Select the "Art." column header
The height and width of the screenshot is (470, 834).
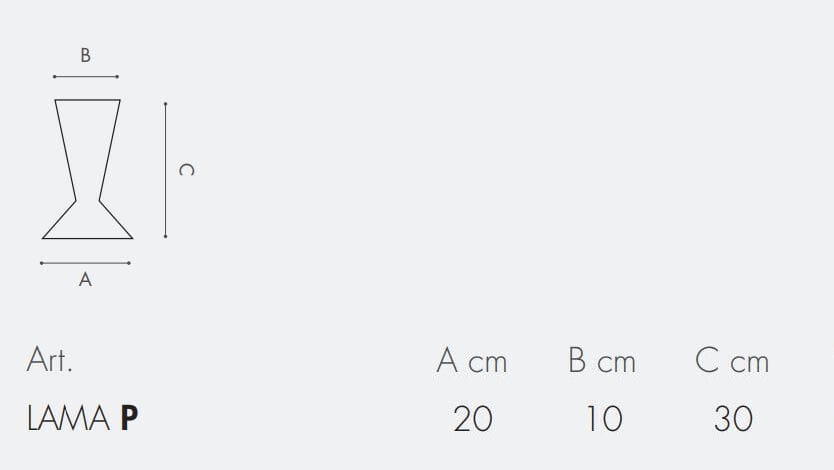pos(49,360)
